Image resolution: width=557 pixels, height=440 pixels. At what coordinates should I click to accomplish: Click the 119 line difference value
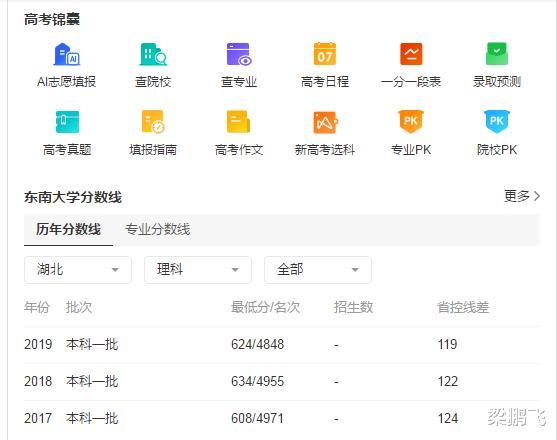point(448,344)
